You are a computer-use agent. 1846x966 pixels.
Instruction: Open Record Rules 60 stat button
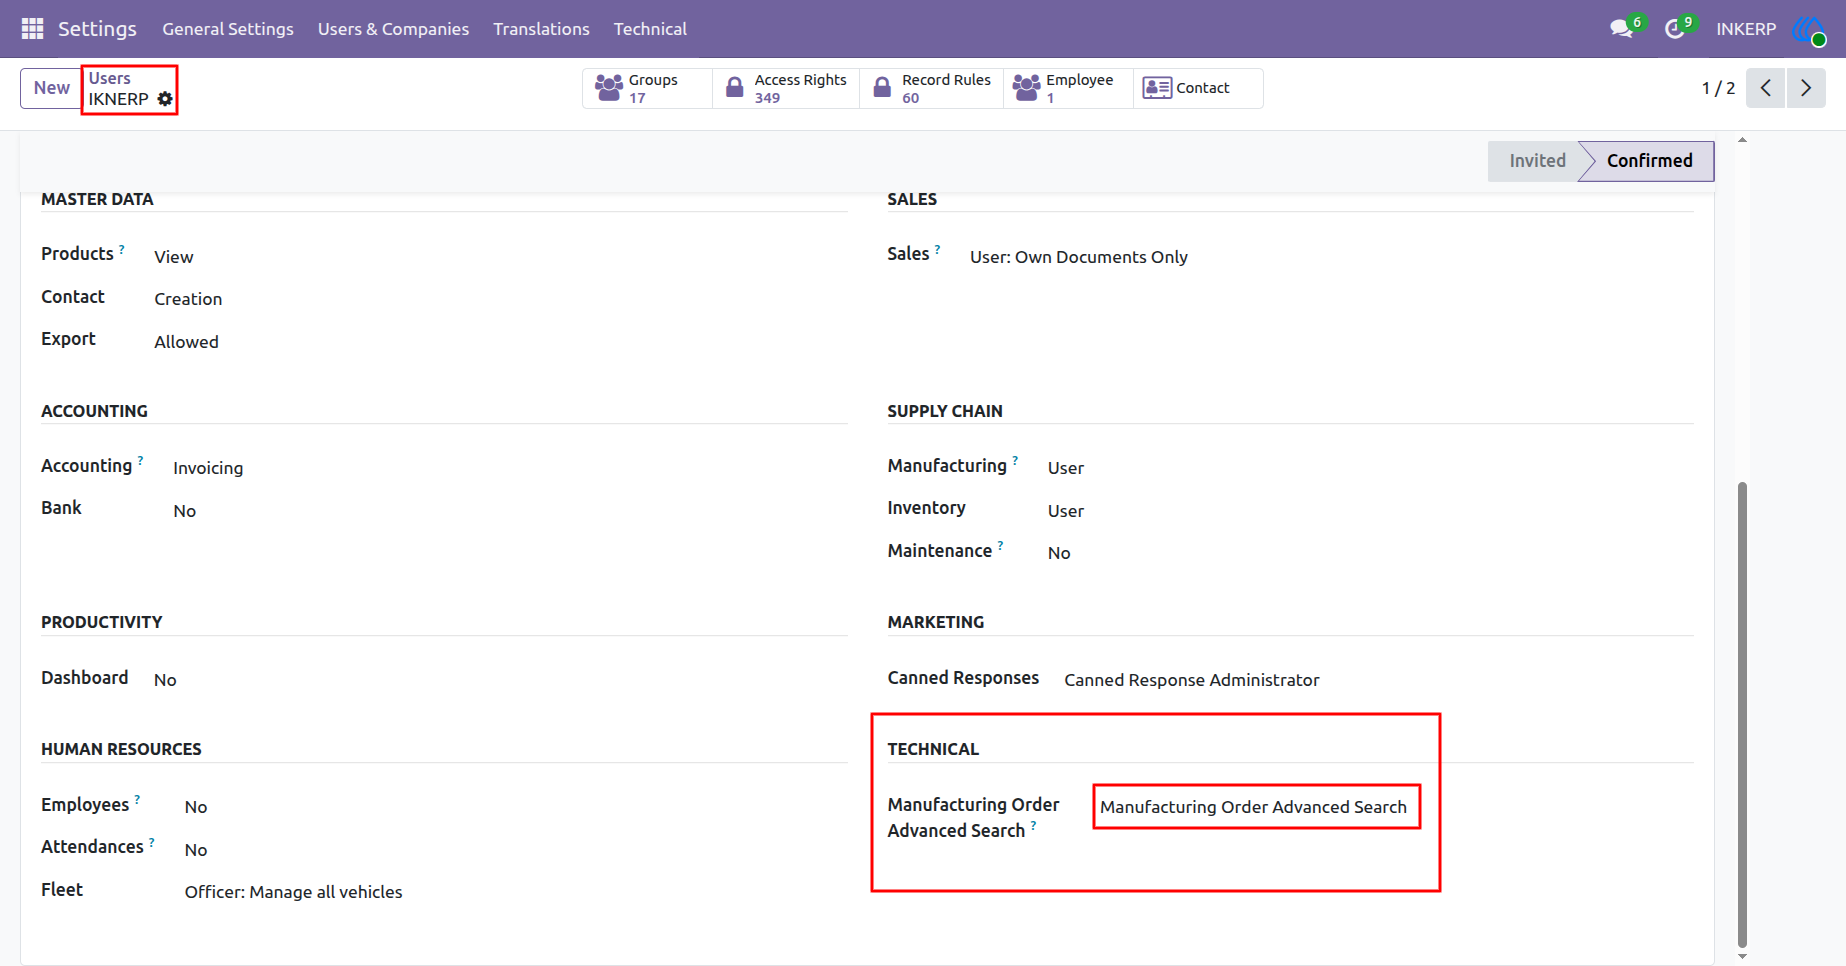[x=931, y=88]
